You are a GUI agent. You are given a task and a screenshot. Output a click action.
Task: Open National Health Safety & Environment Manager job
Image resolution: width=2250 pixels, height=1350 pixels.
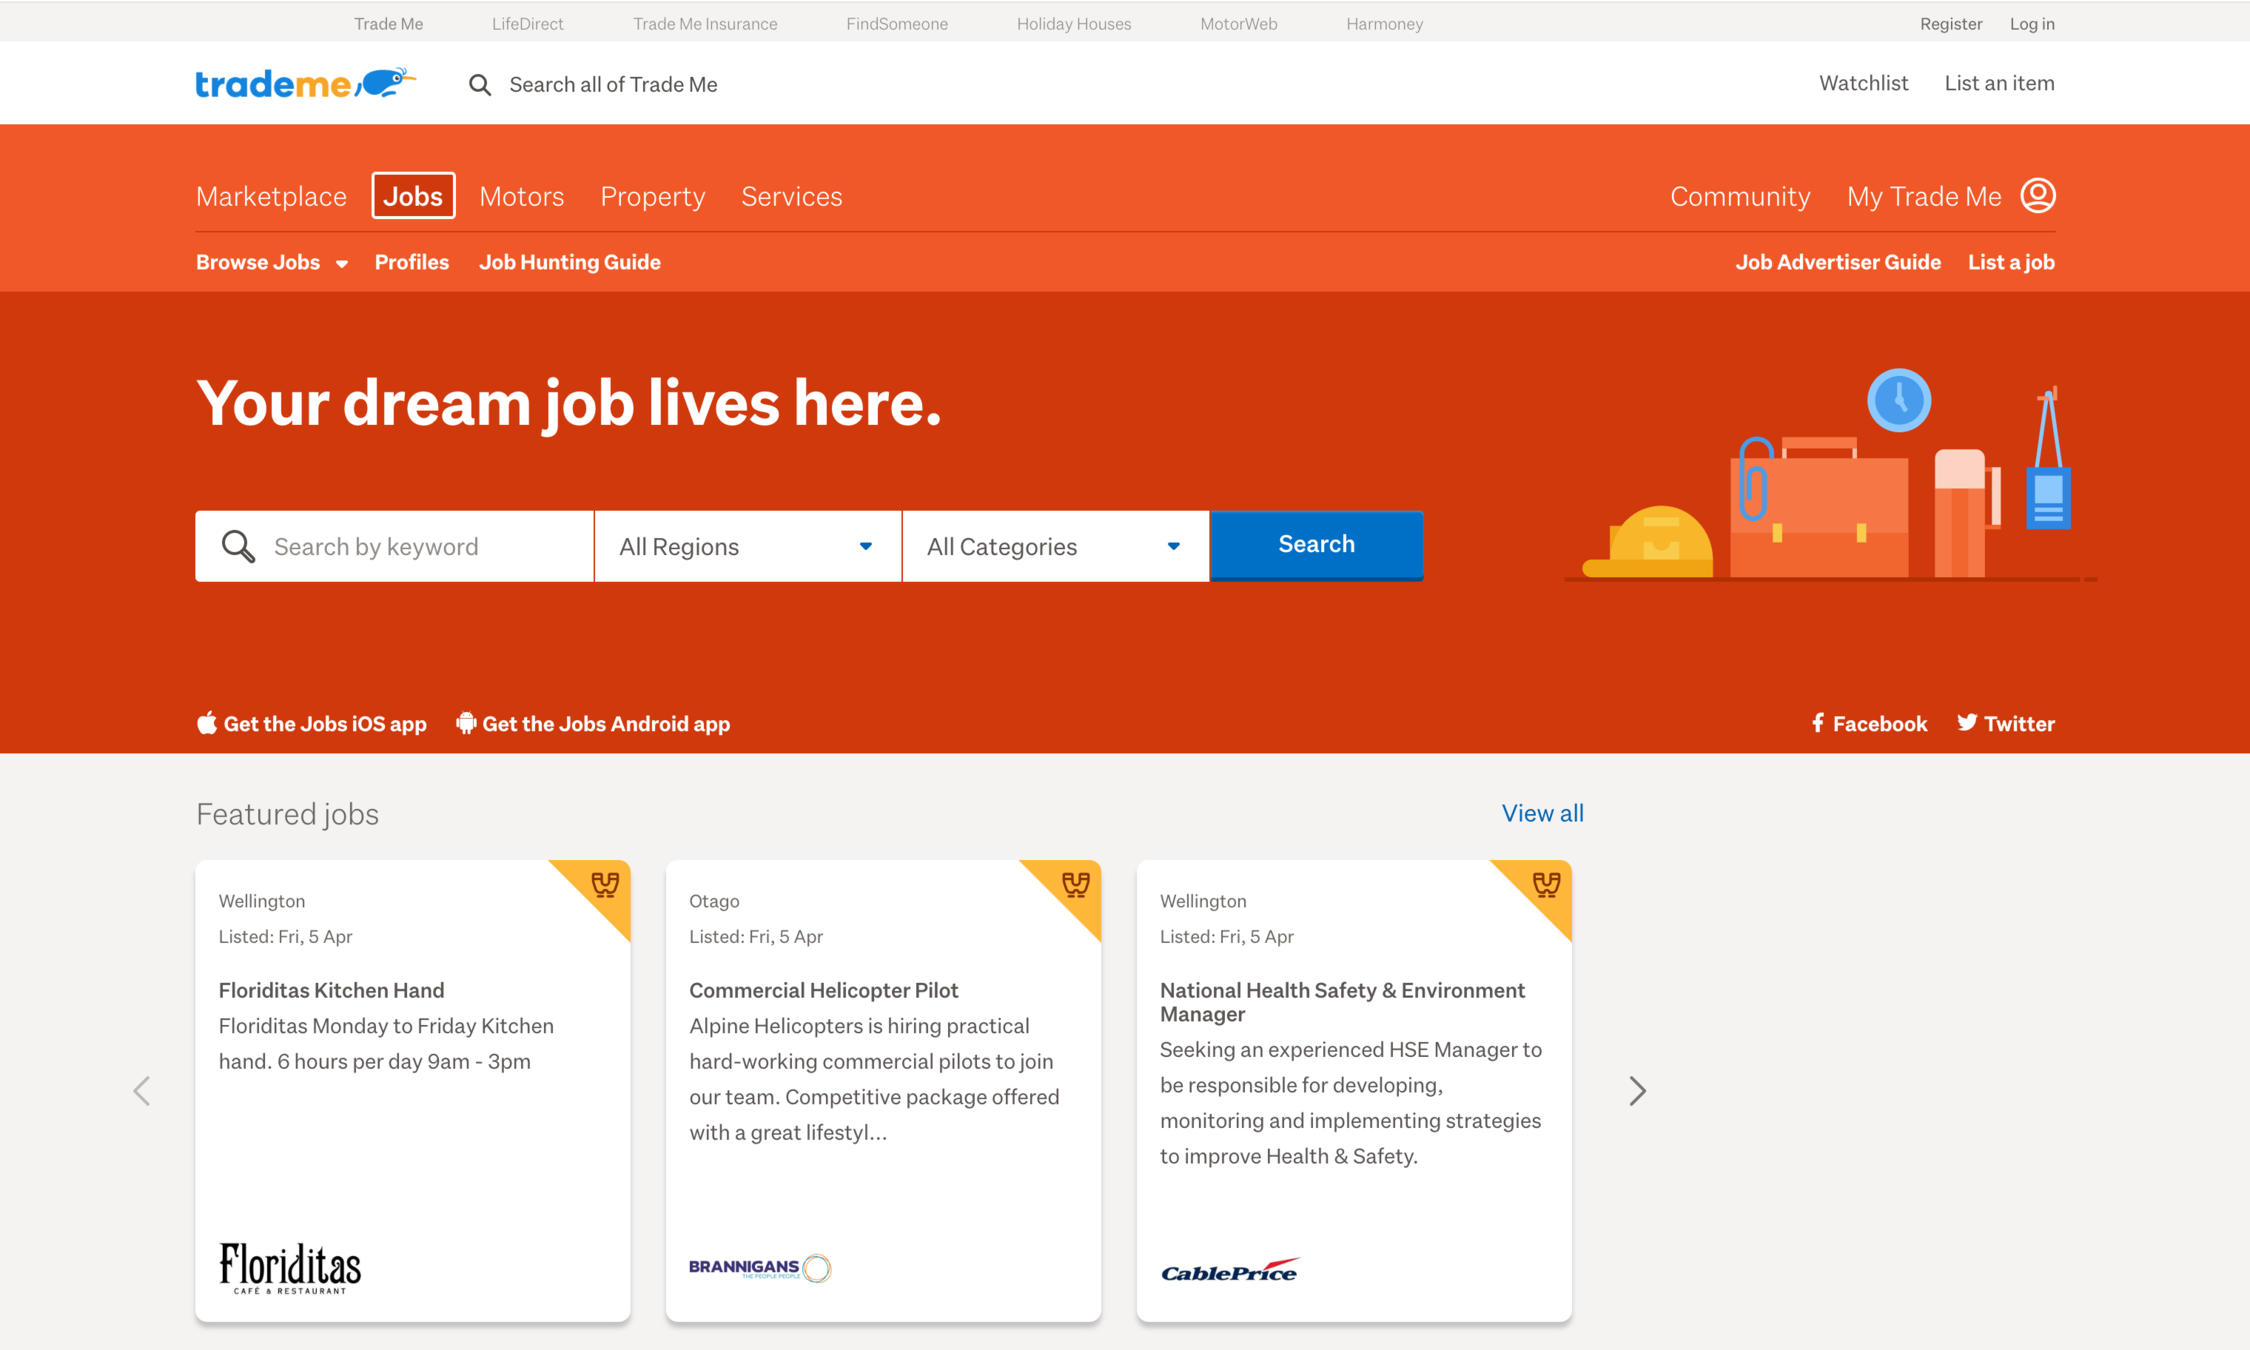1342,1002
